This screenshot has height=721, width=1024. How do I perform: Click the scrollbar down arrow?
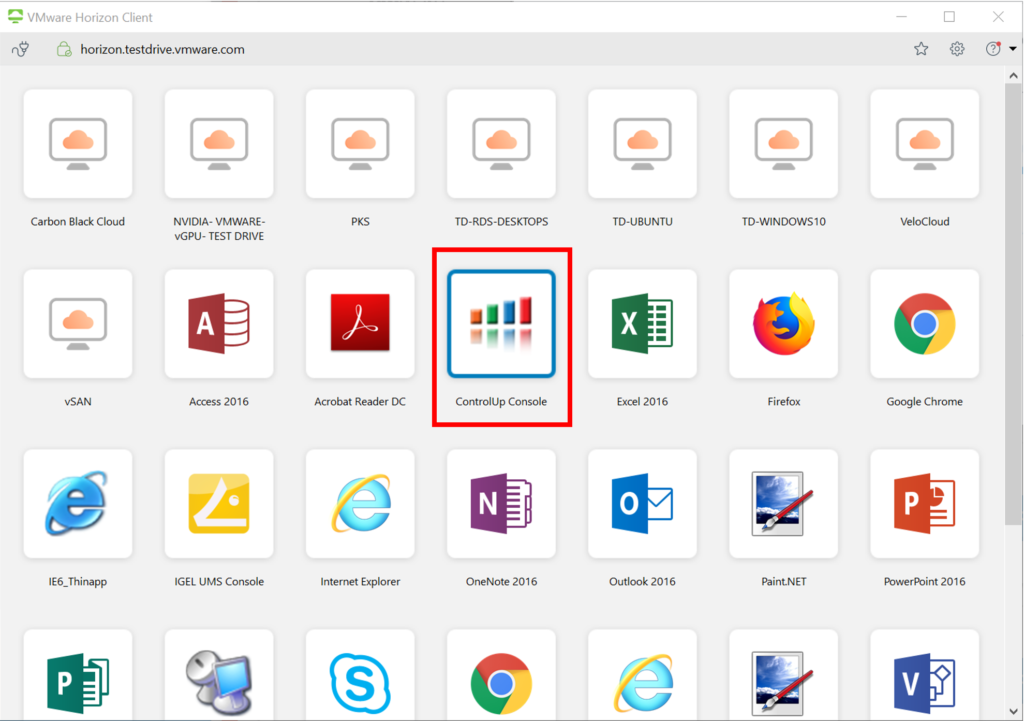point(1013,711)
